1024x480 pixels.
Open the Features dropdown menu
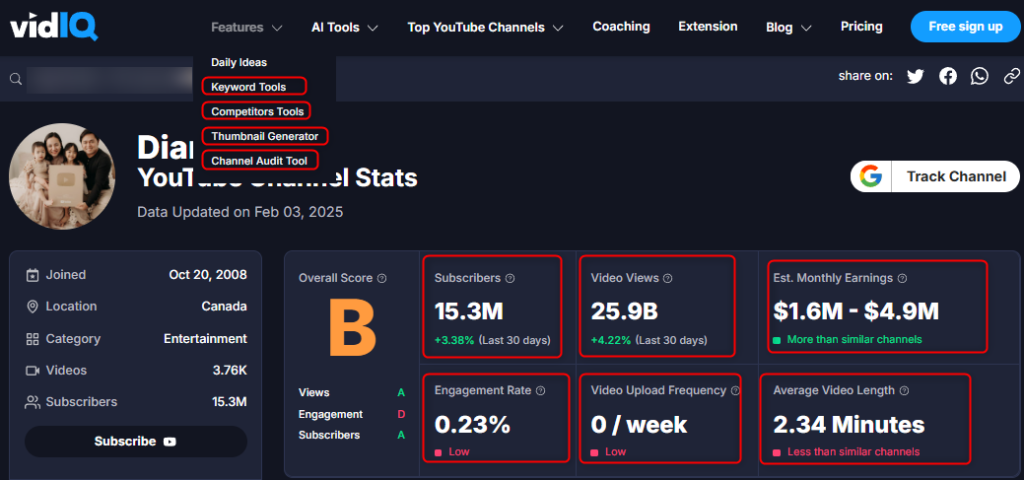246,27
